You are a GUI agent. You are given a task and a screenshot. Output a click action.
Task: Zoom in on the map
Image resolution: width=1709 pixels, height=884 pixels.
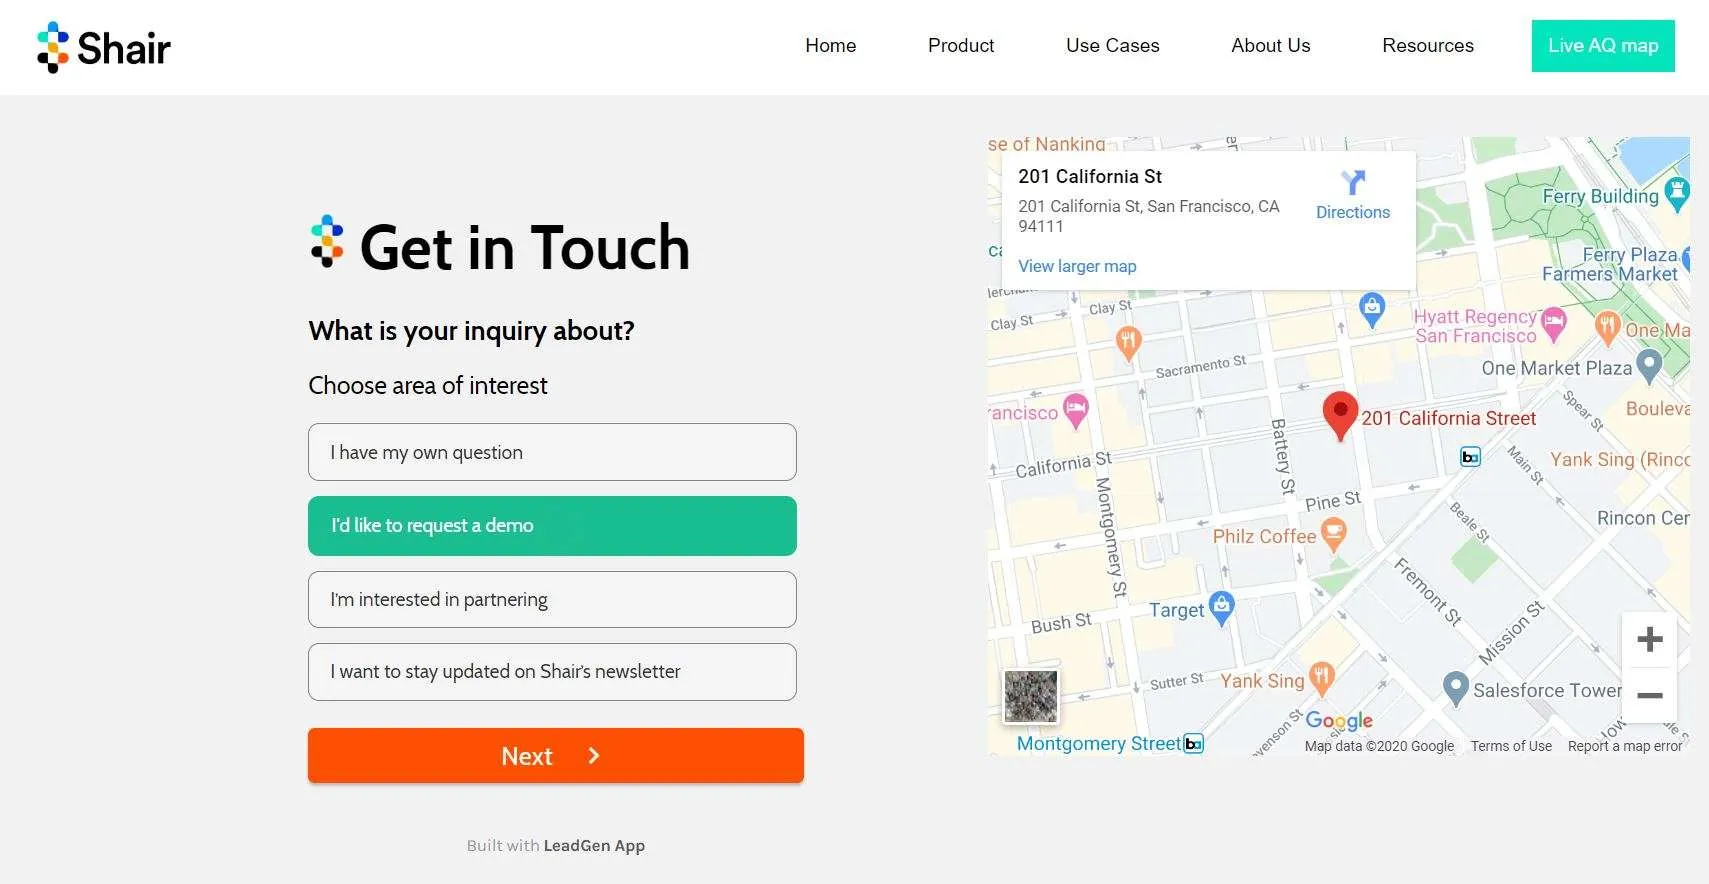click(1649, 640)
